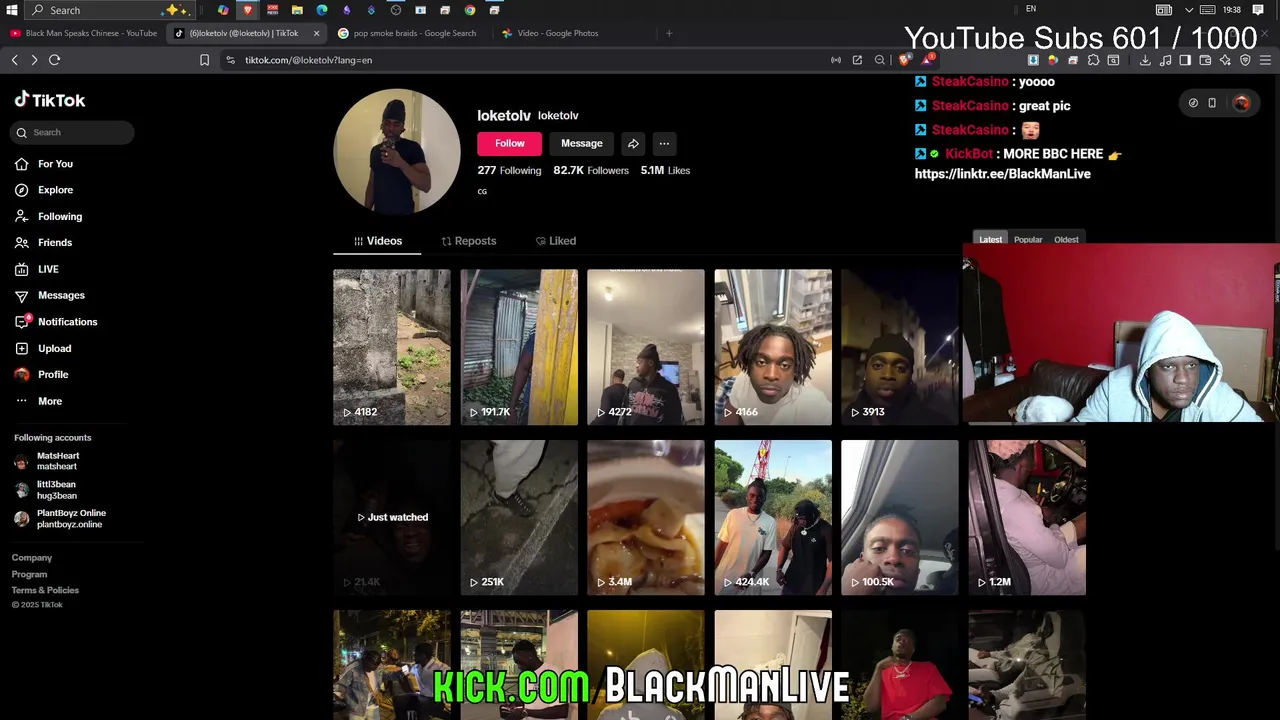Sort videos by Oldest
This screenshot has width=1280, height=720.
pos(1066,240)
